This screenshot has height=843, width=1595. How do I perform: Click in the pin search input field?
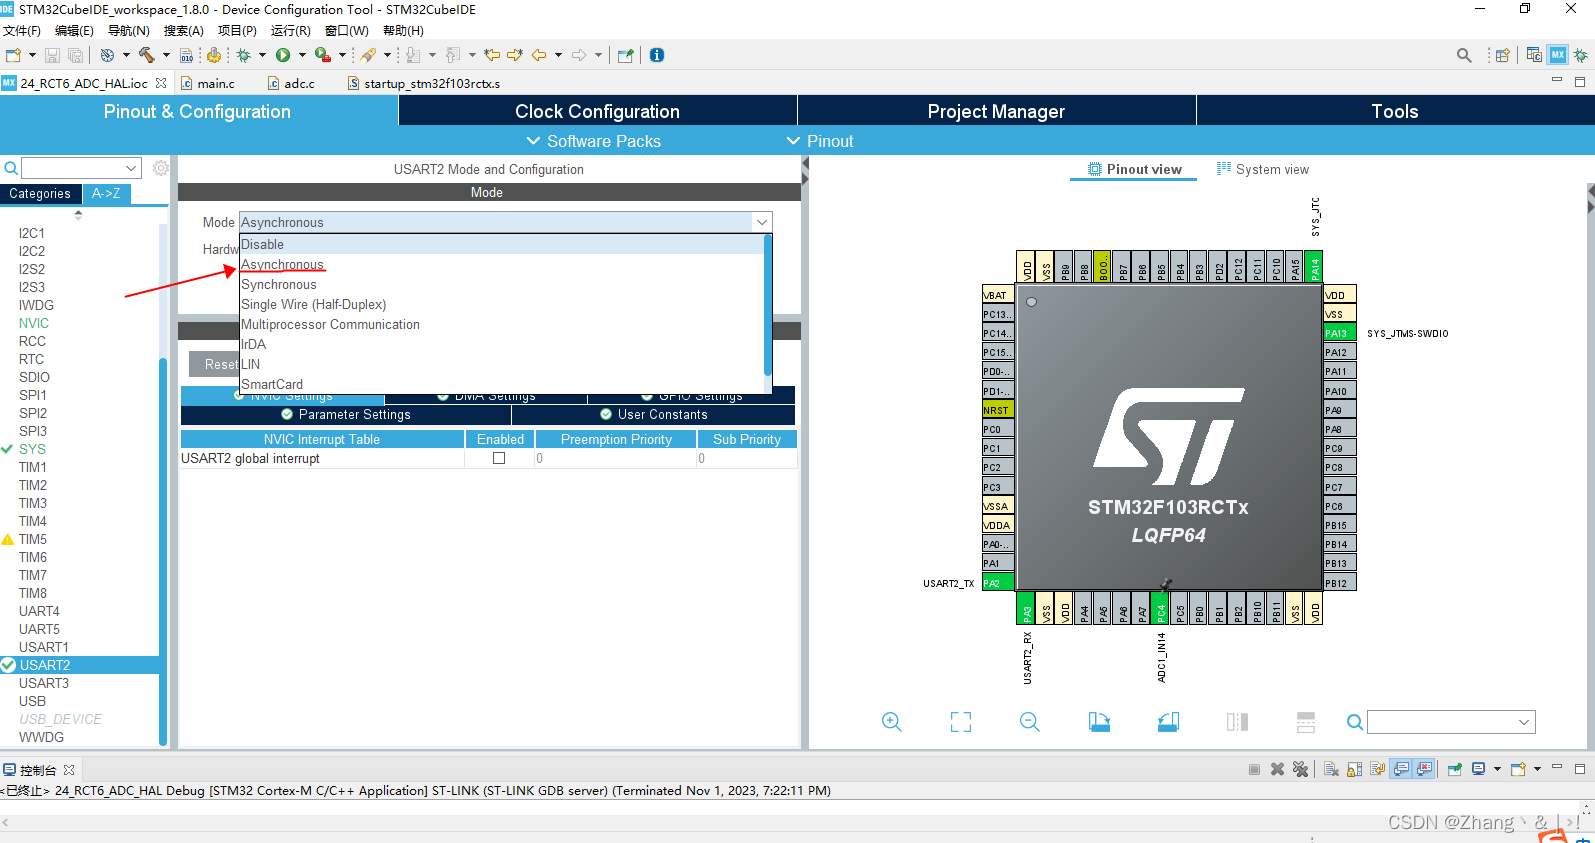pos(1442,722)
